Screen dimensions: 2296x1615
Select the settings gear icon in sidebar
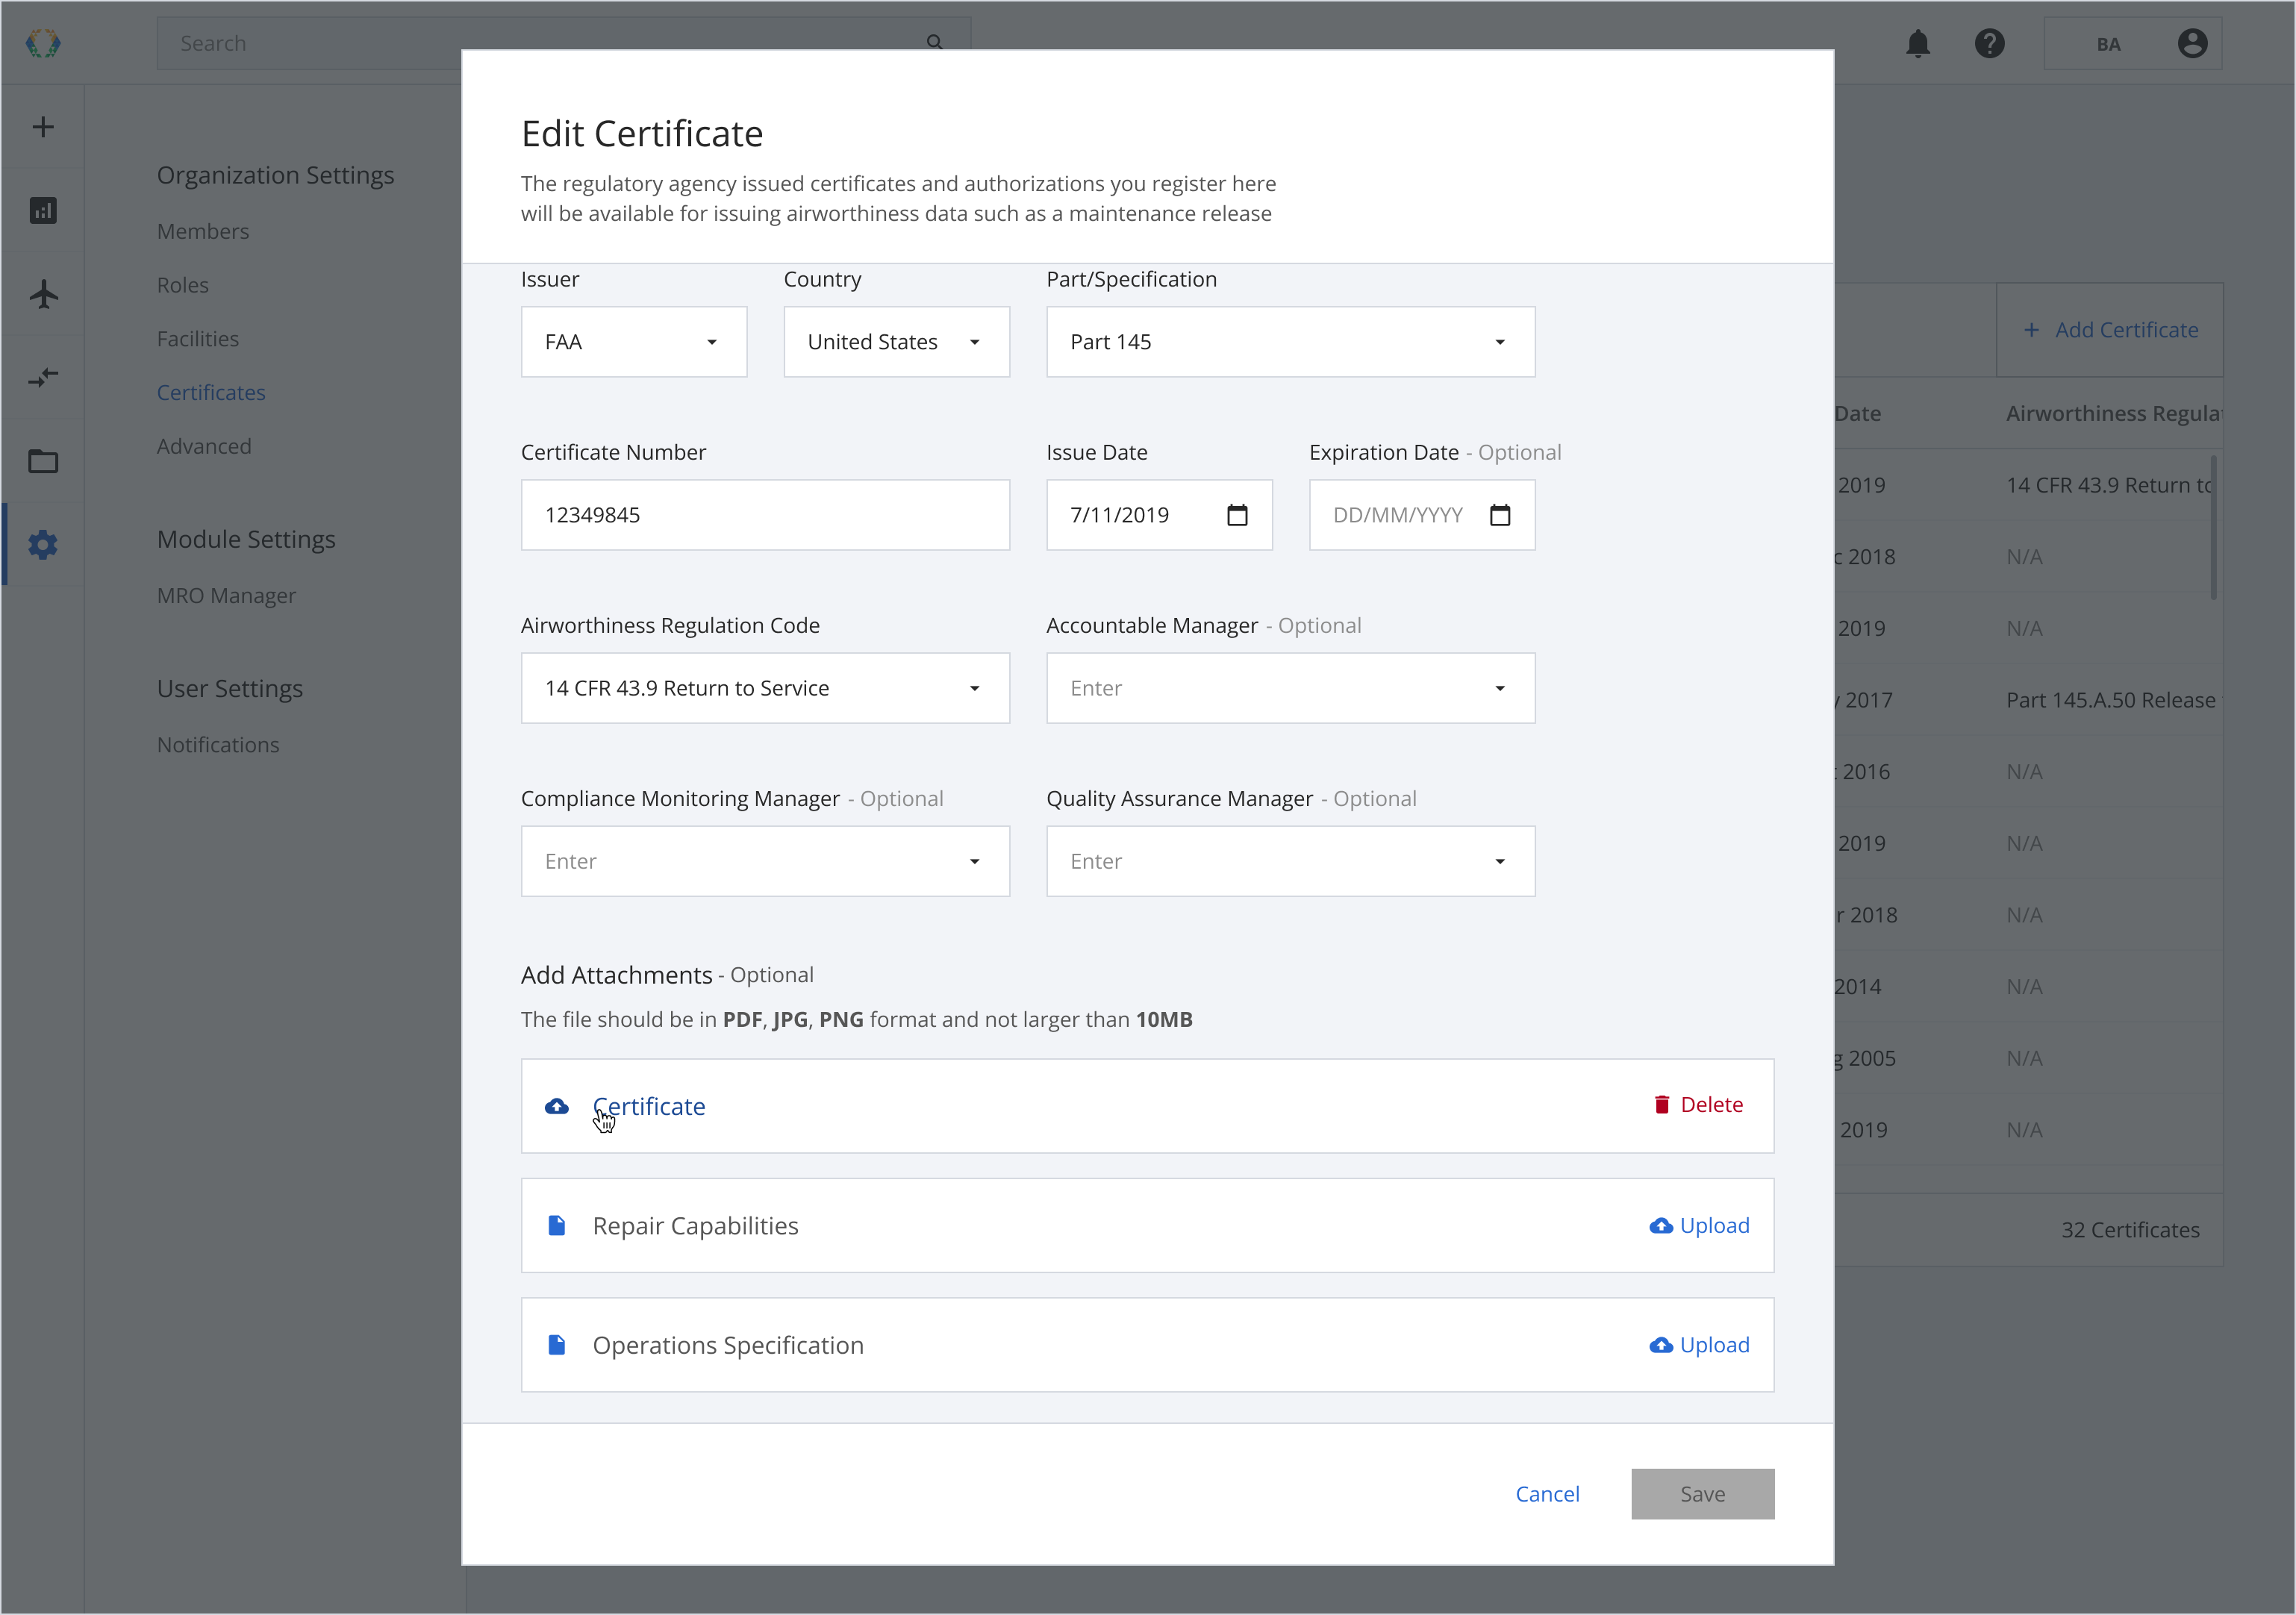43,544
